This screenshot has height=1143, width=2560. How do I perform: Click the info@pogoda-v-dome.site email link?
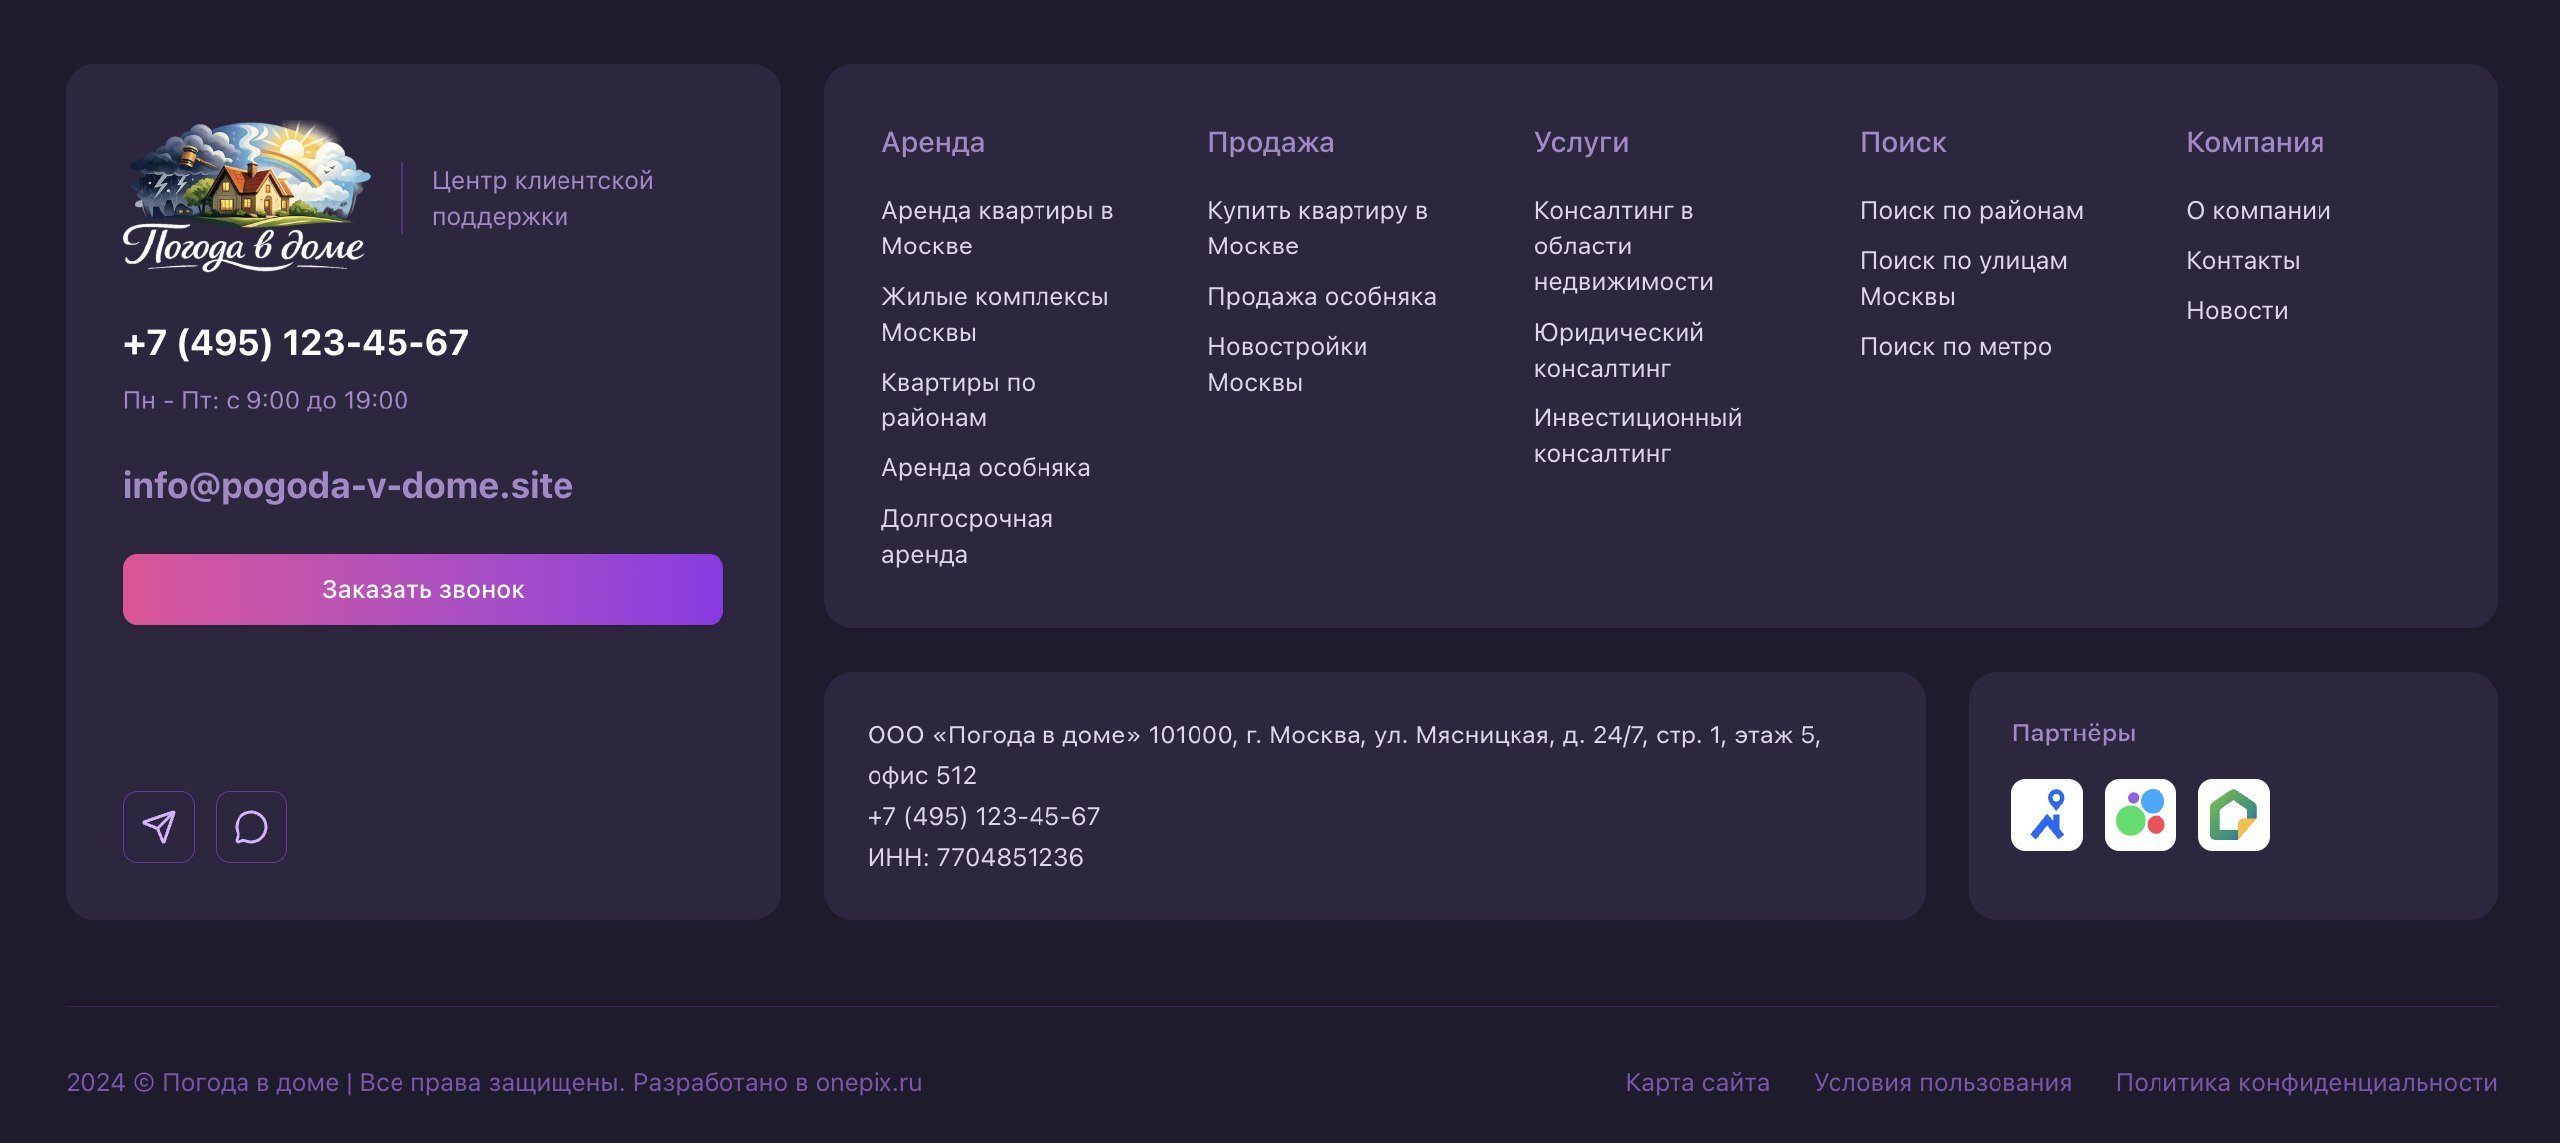click(x=347, y=485)
